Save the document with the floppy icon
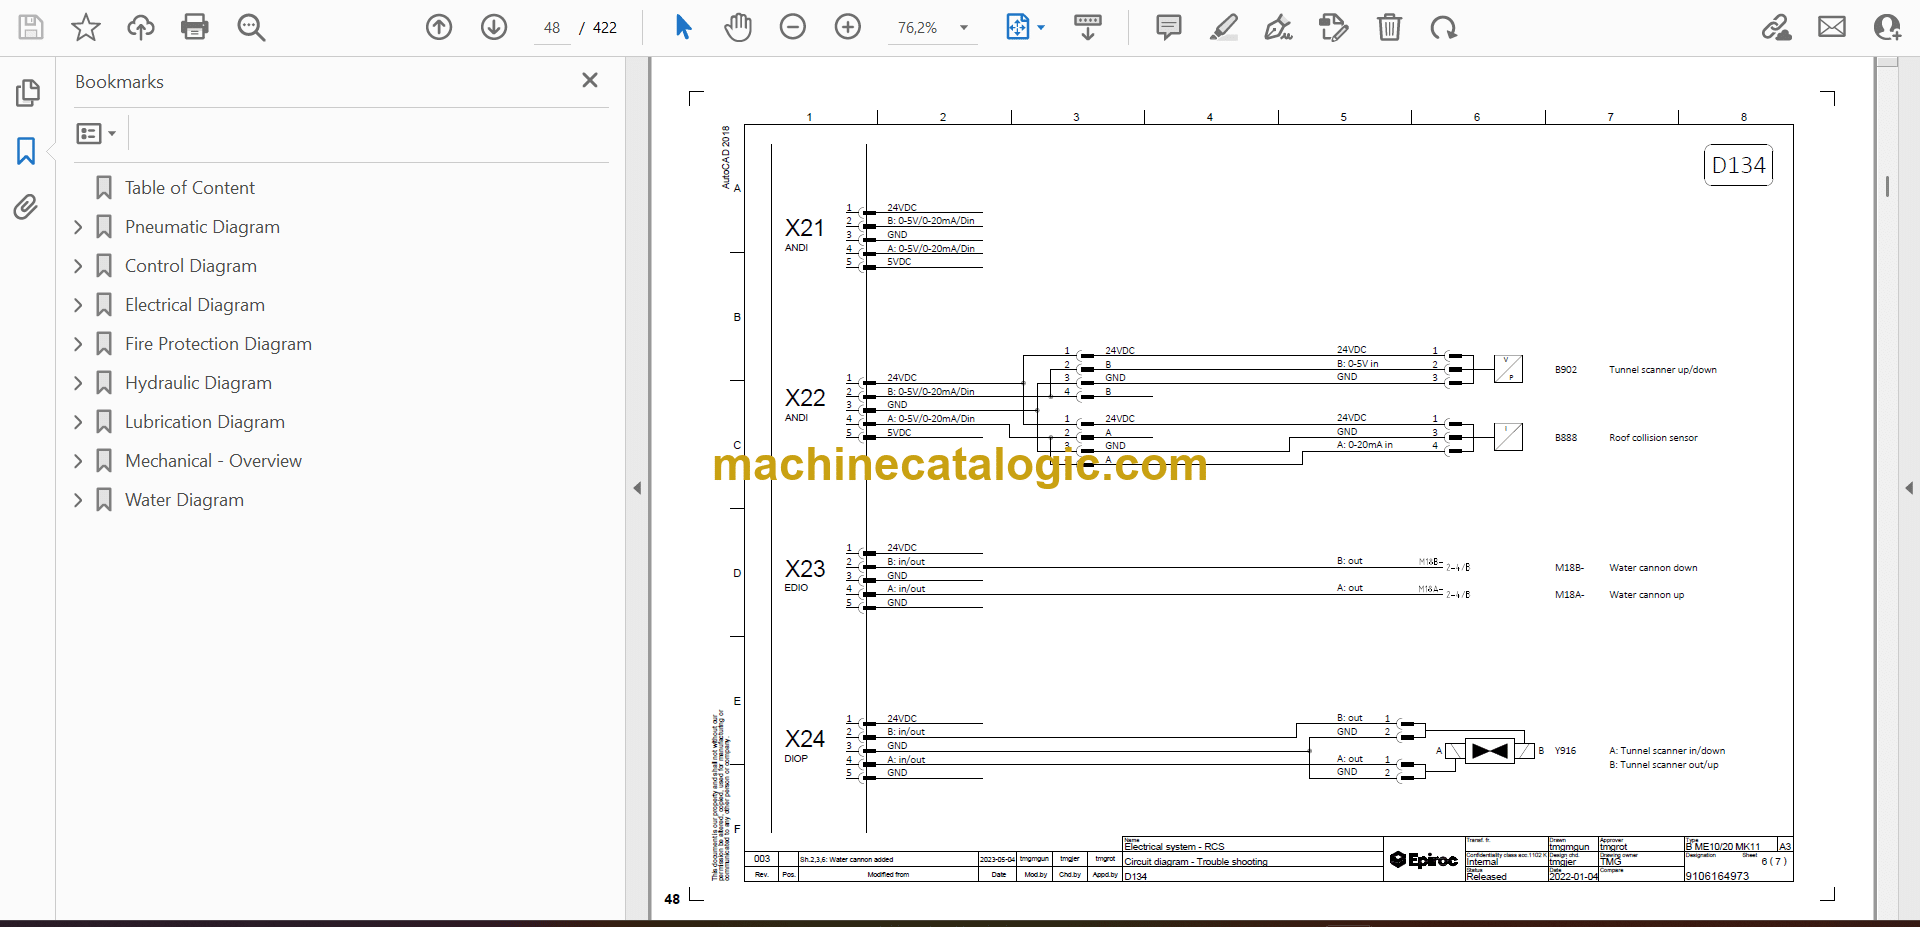Screen dimensions: 1920x927 (x=31, y=27)
